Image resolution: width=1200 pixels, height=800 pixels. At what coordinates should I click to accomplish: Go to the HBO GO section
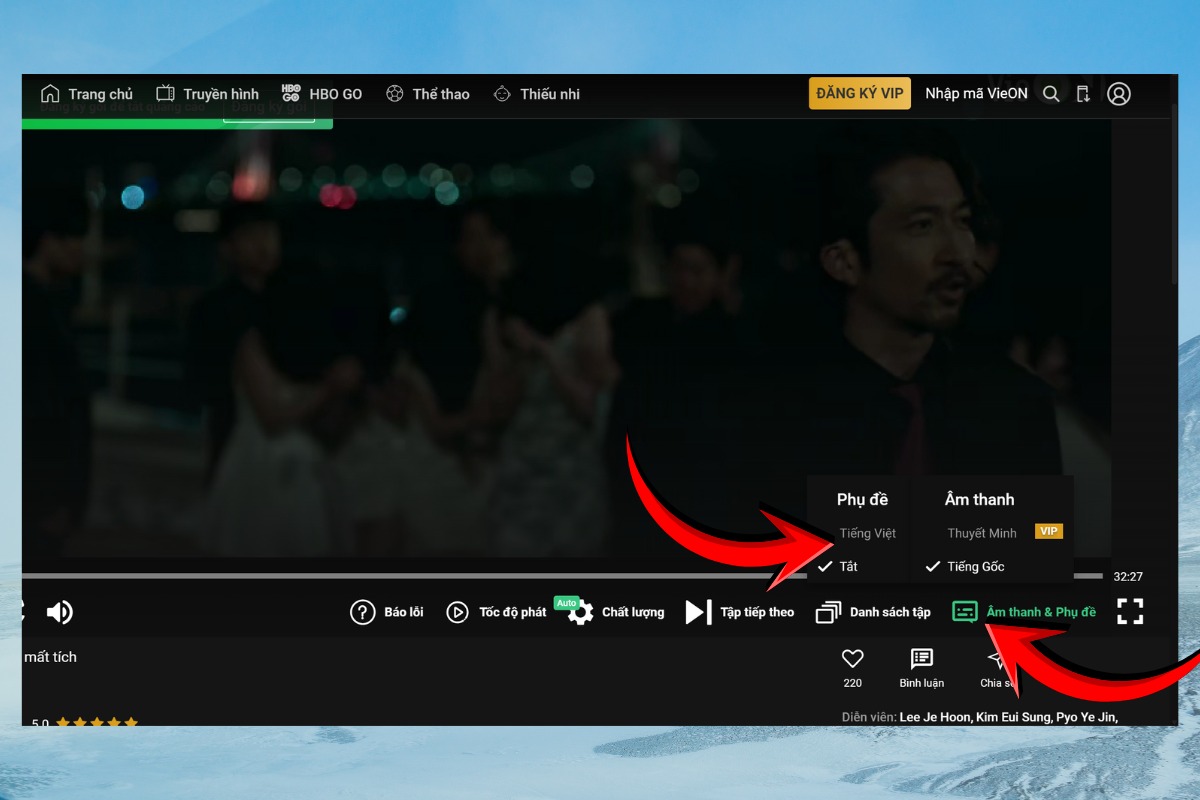(x=324, y=93)
